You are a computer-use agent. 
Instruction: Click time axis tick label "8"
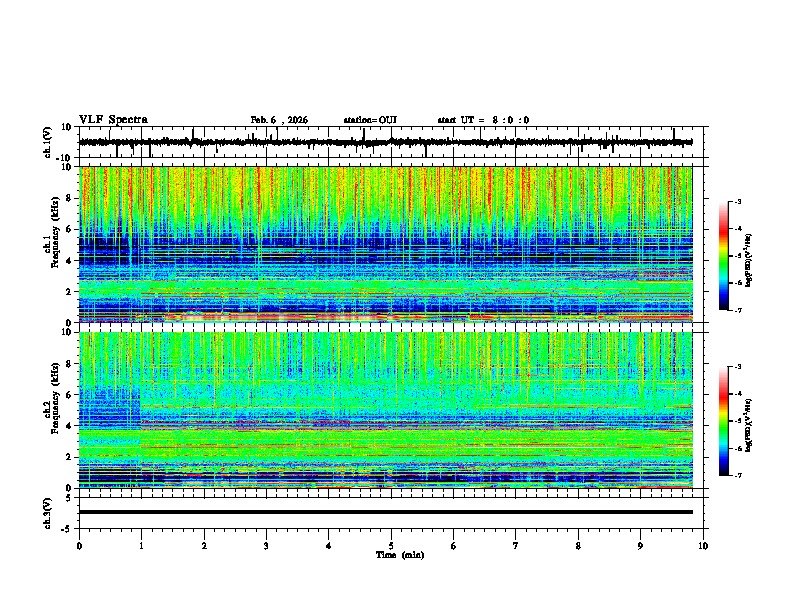coord(578,546)
